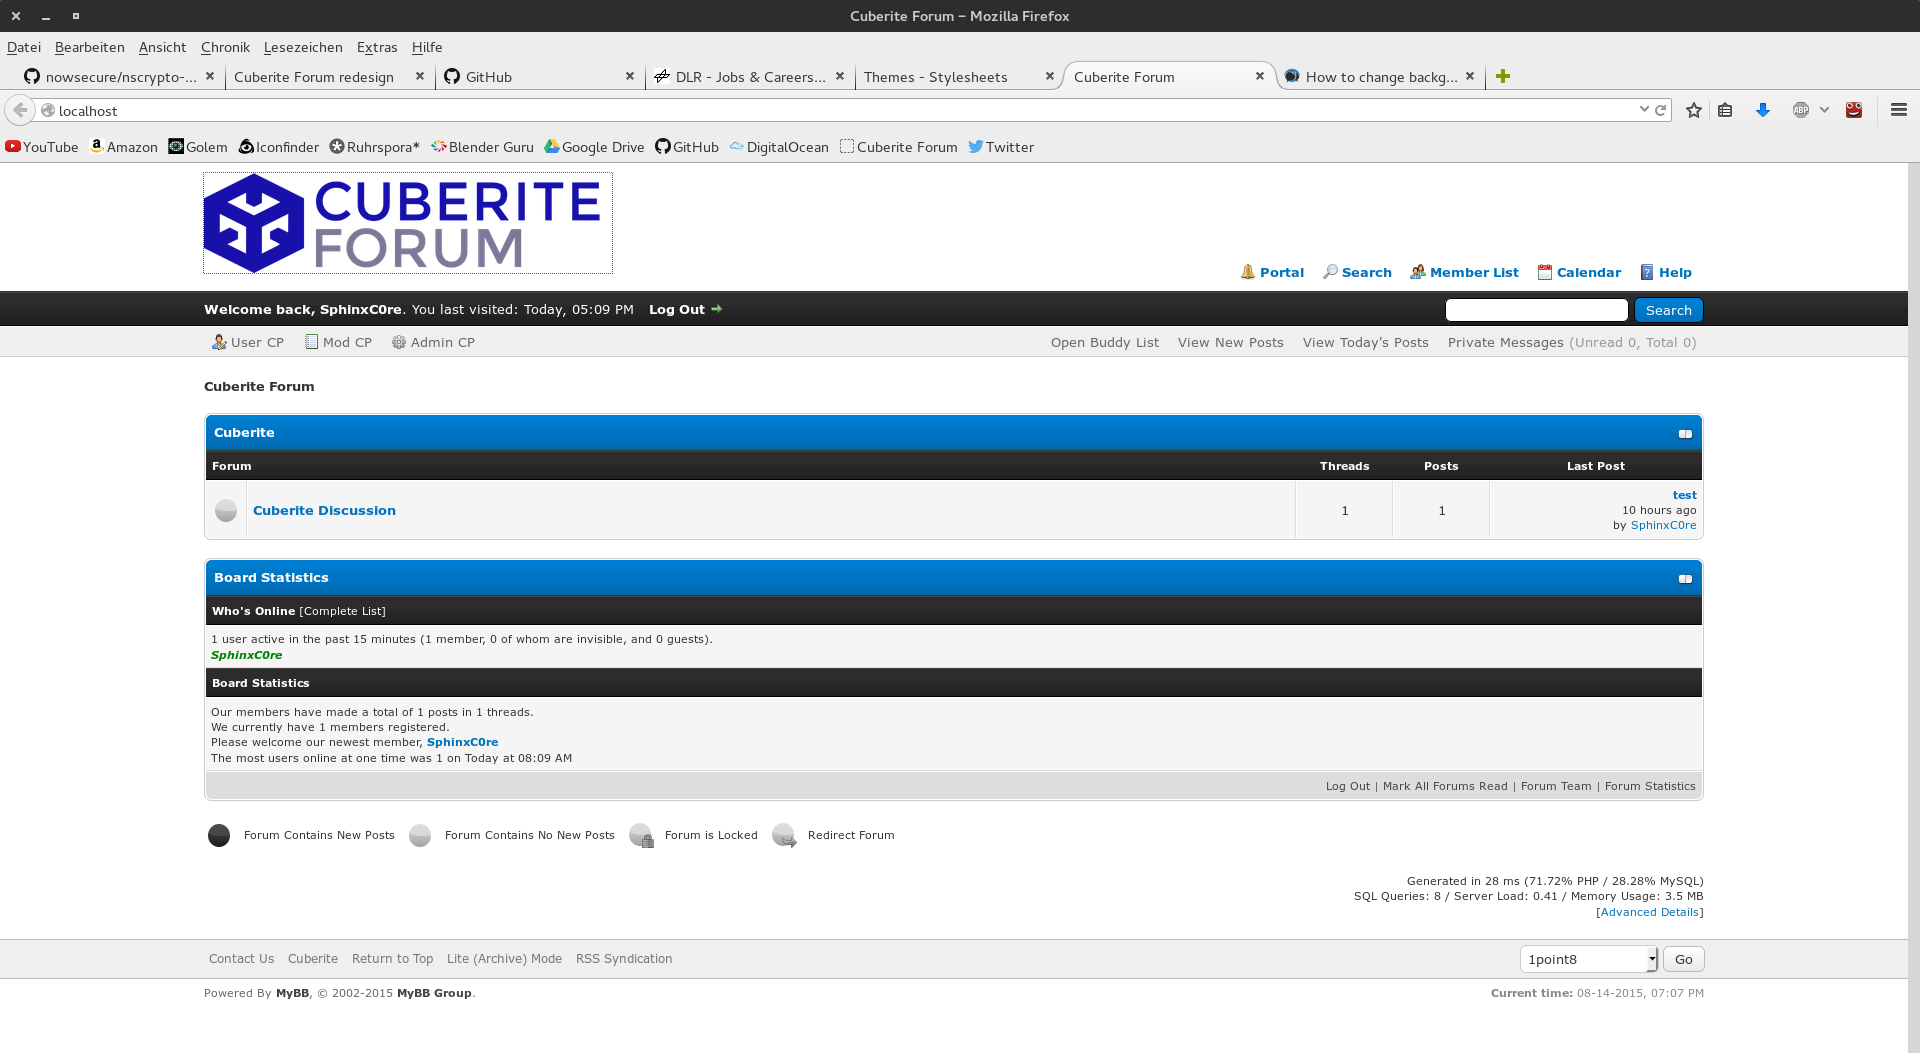Open new tab with plus icon

(x=1502, y=77)
